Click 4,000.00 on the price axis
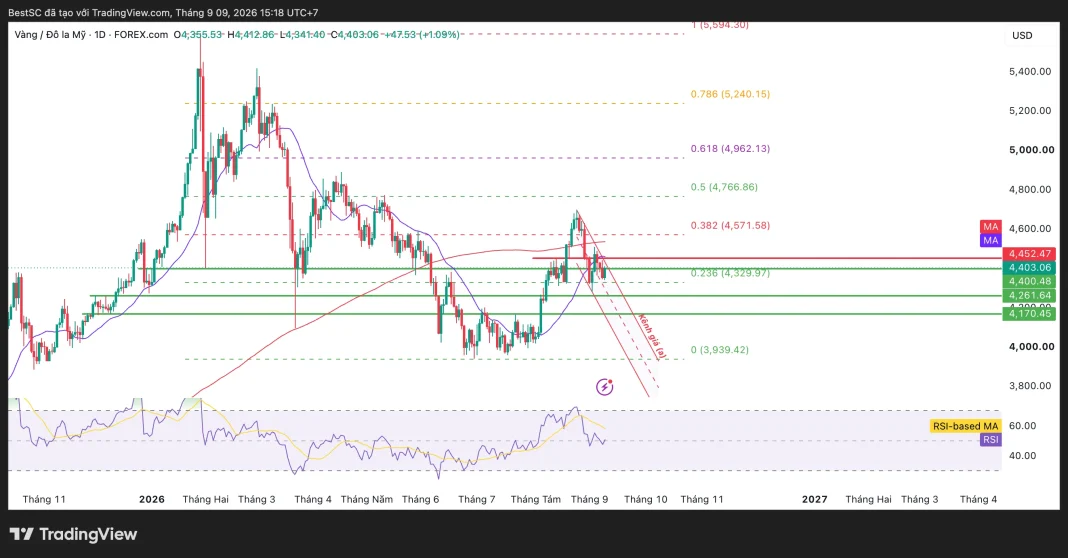This screenshot has height=558, width=1068. tap(1031, 347)
